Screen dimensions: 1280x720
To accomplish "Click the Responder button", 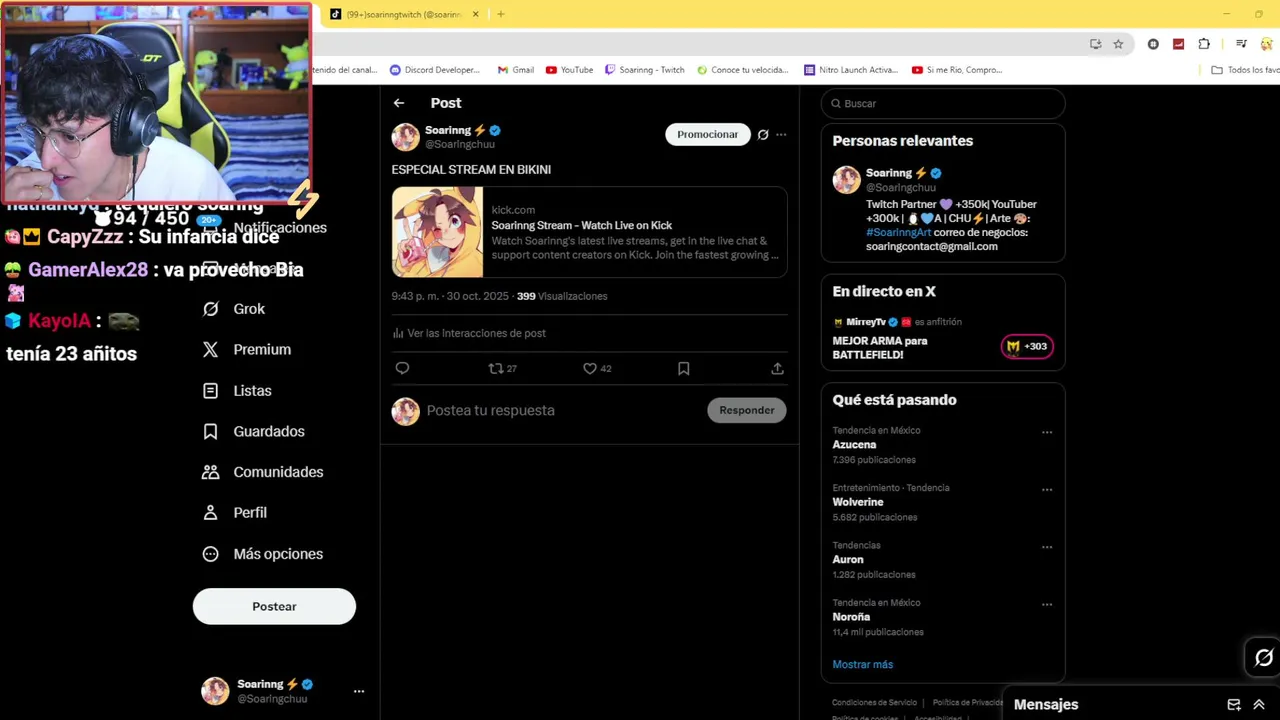I will 747,410.
